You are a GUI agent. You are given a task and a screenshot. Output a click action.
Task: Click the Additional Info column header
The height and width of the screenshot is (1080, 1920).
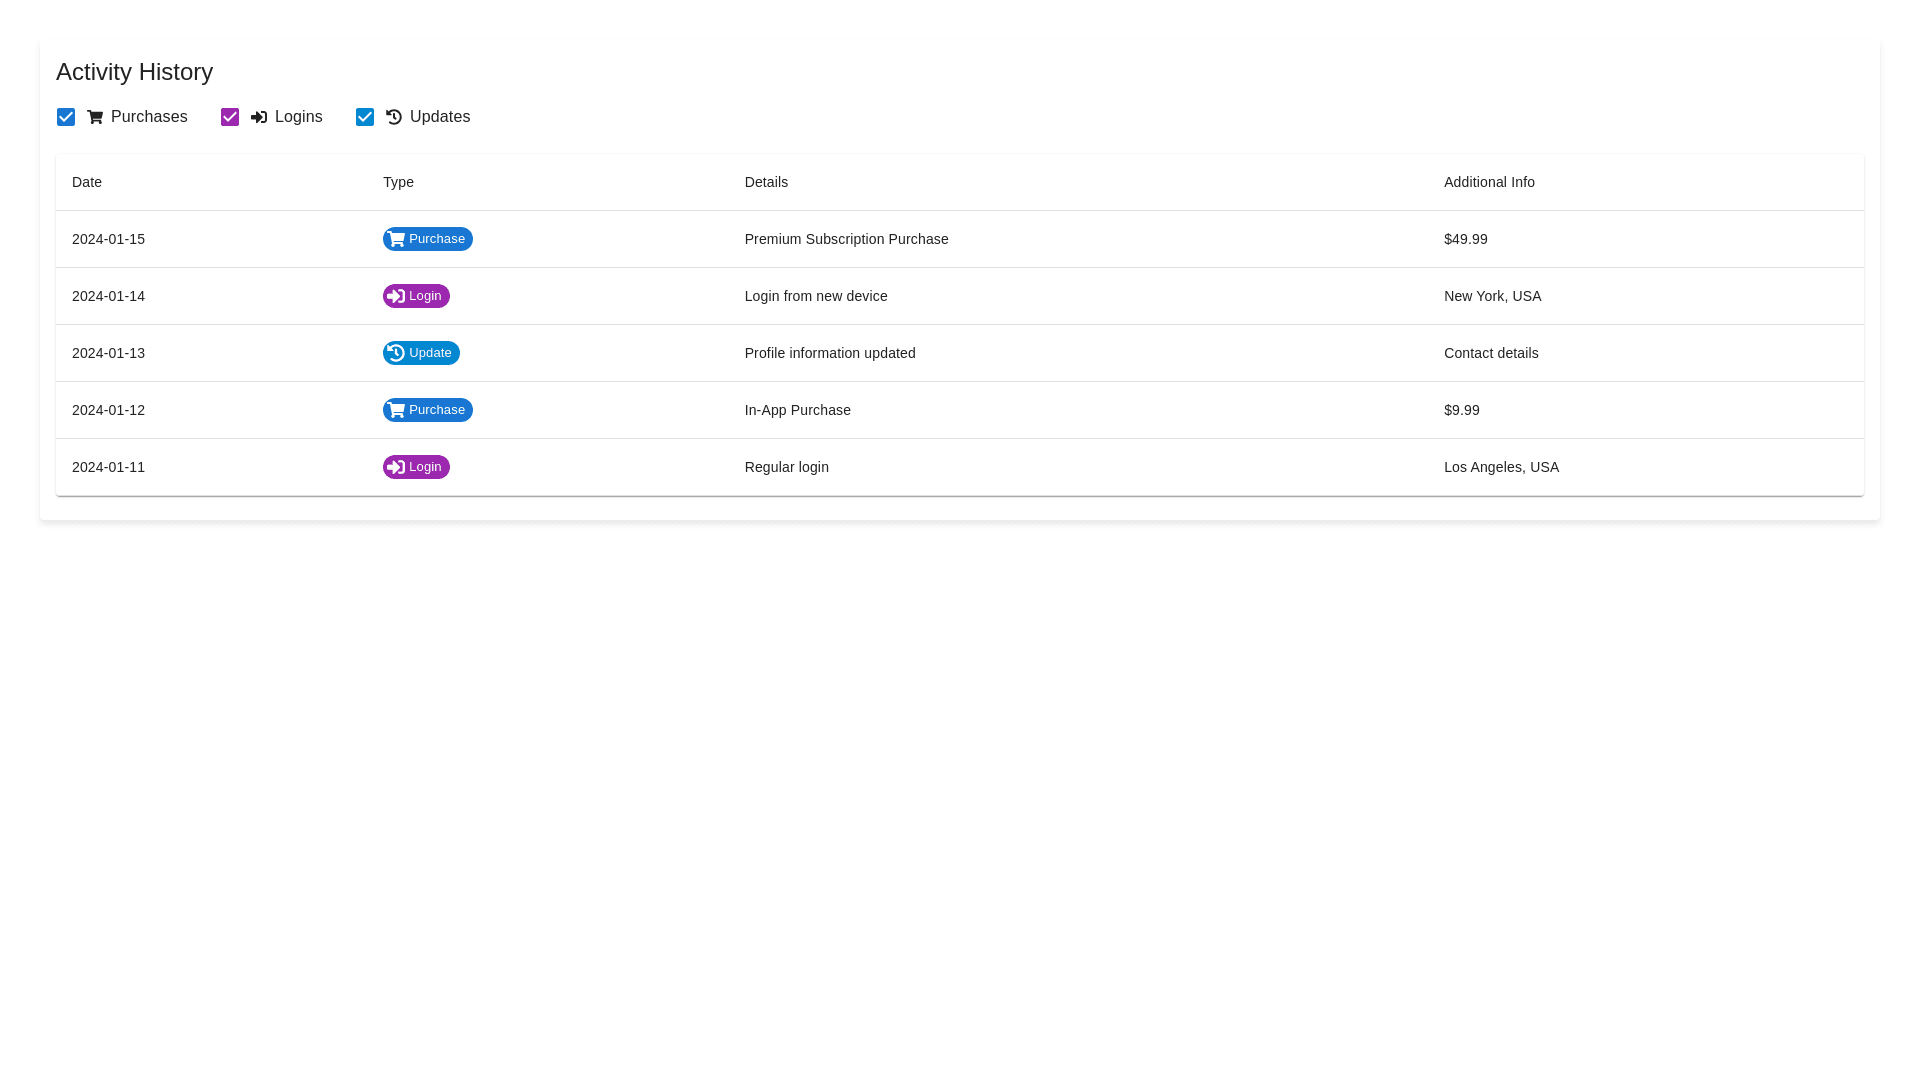pos(1489,182)
